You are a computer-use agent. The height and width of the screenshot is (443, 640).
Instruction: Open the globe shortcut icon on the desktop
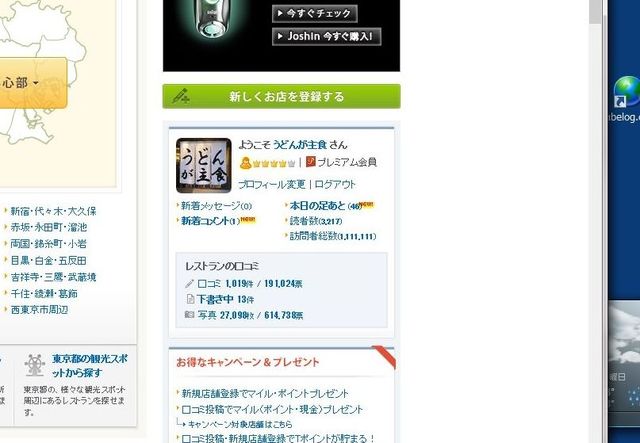pos(627,92)
